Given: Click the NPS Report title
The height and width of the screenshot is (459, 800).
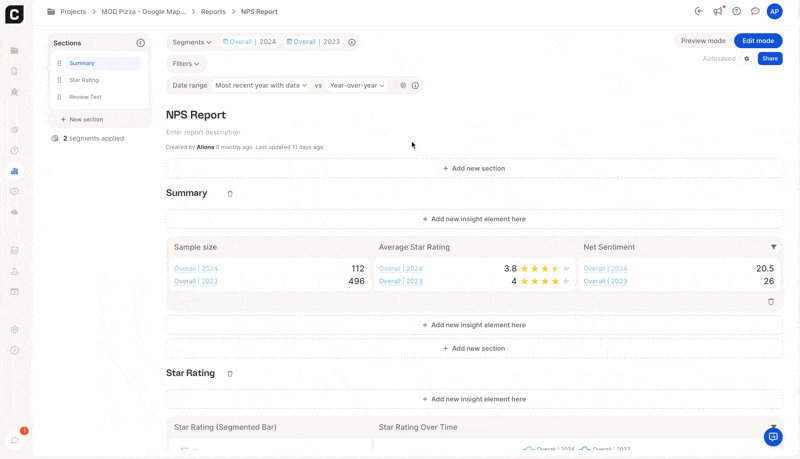Looking at the screenshot, I should 196,115.
